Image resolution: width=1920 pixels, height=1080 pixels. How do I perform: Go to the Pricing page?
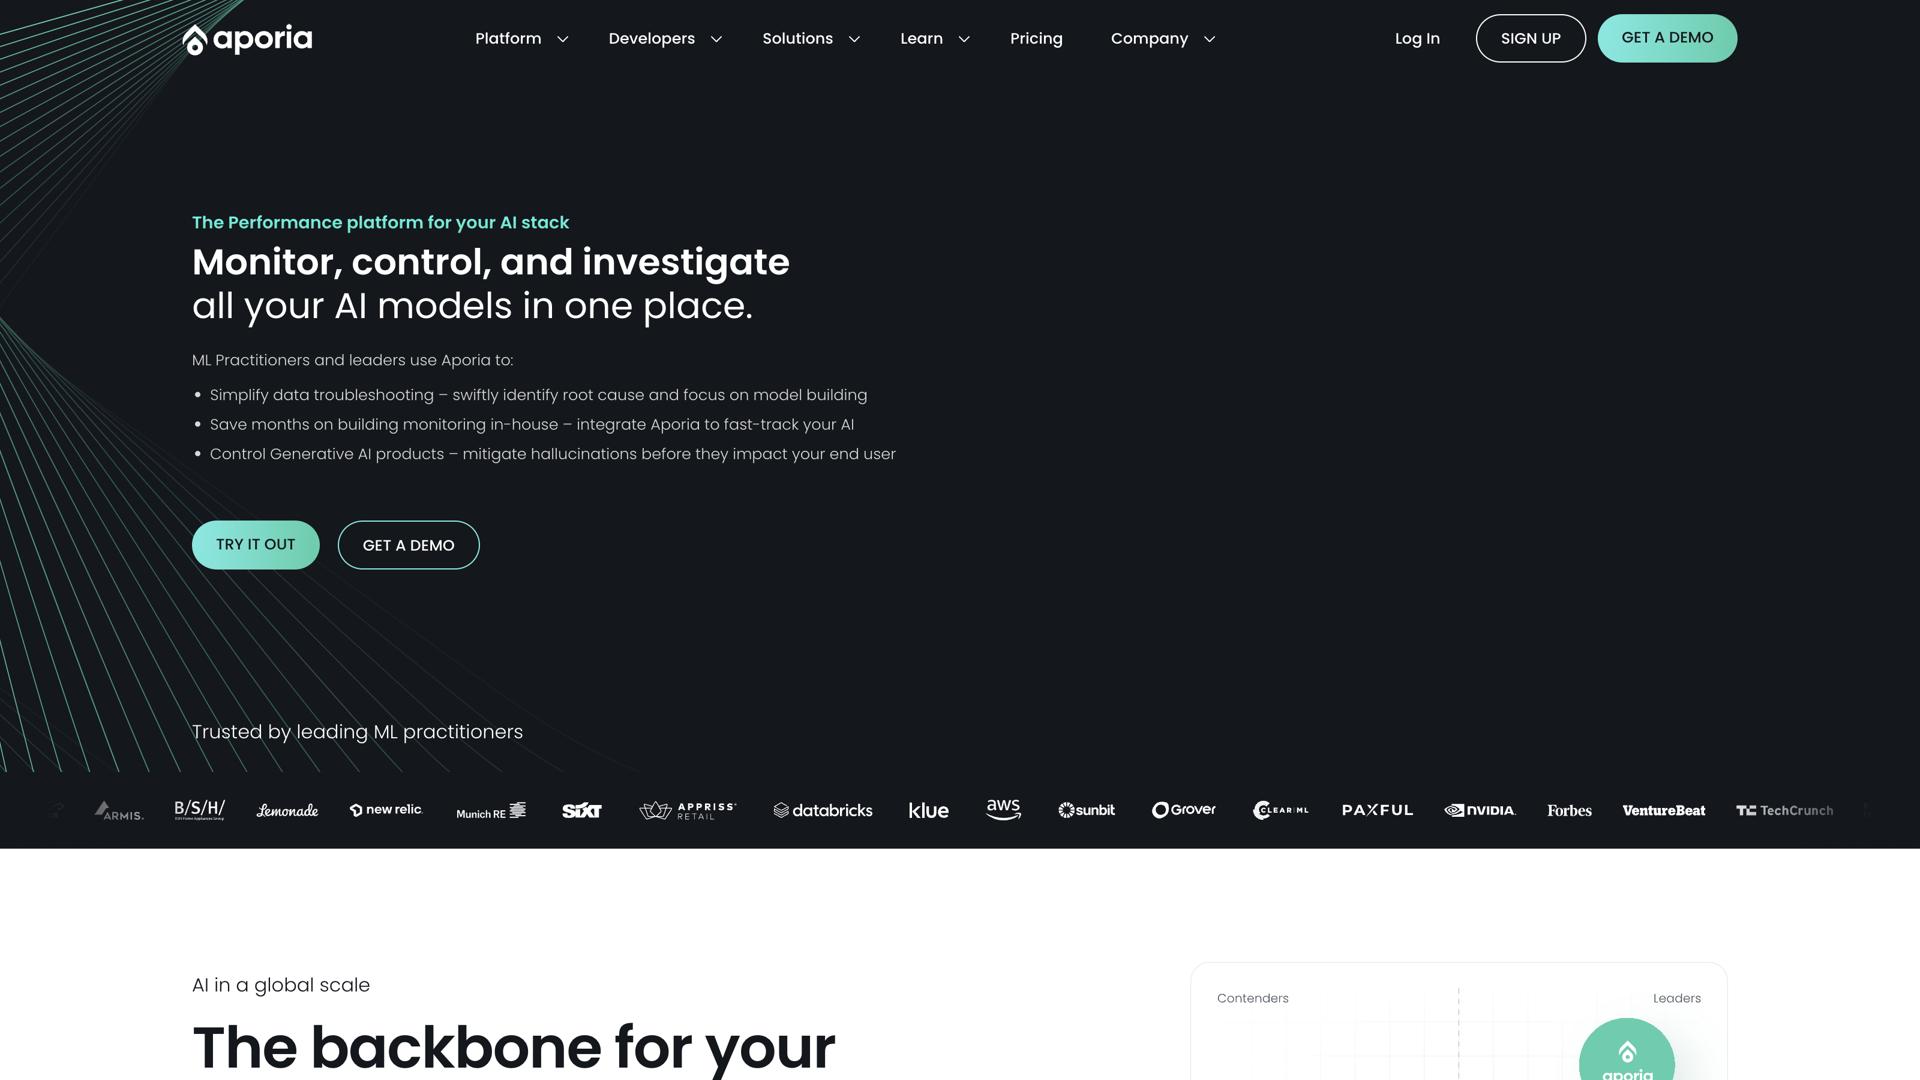[1036, 39]
